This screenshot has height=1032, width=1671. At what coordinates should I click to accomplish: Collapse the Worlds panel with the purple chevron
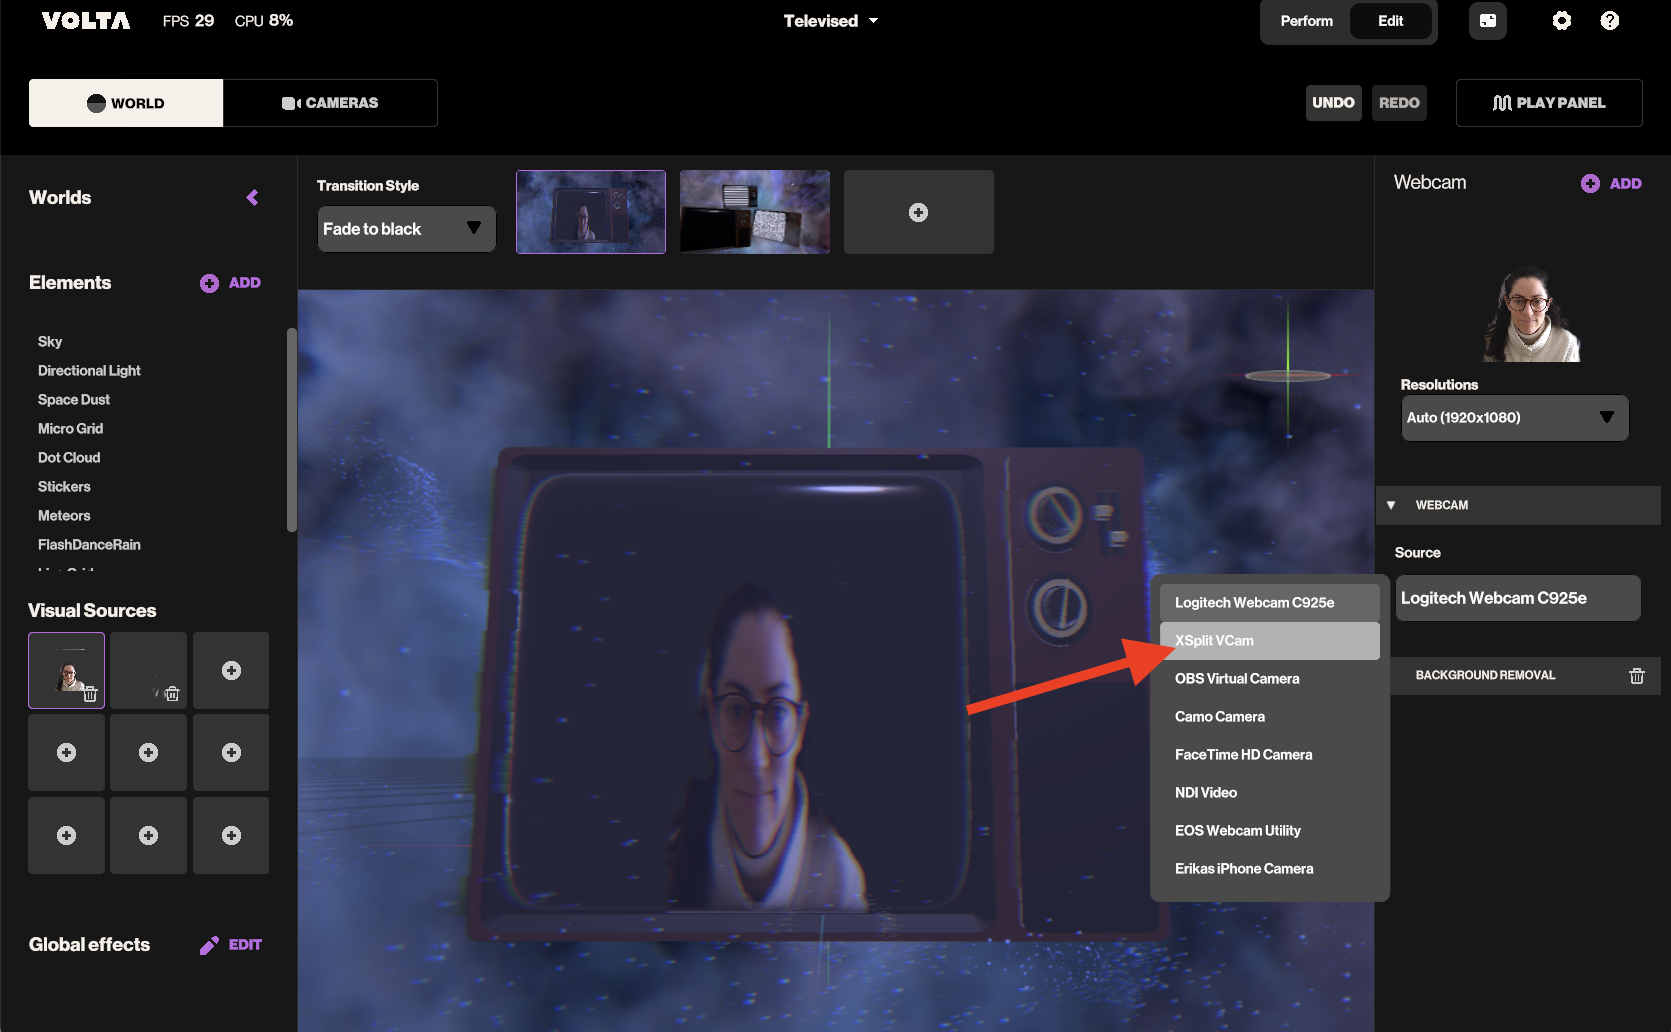[x=252, y=198]
